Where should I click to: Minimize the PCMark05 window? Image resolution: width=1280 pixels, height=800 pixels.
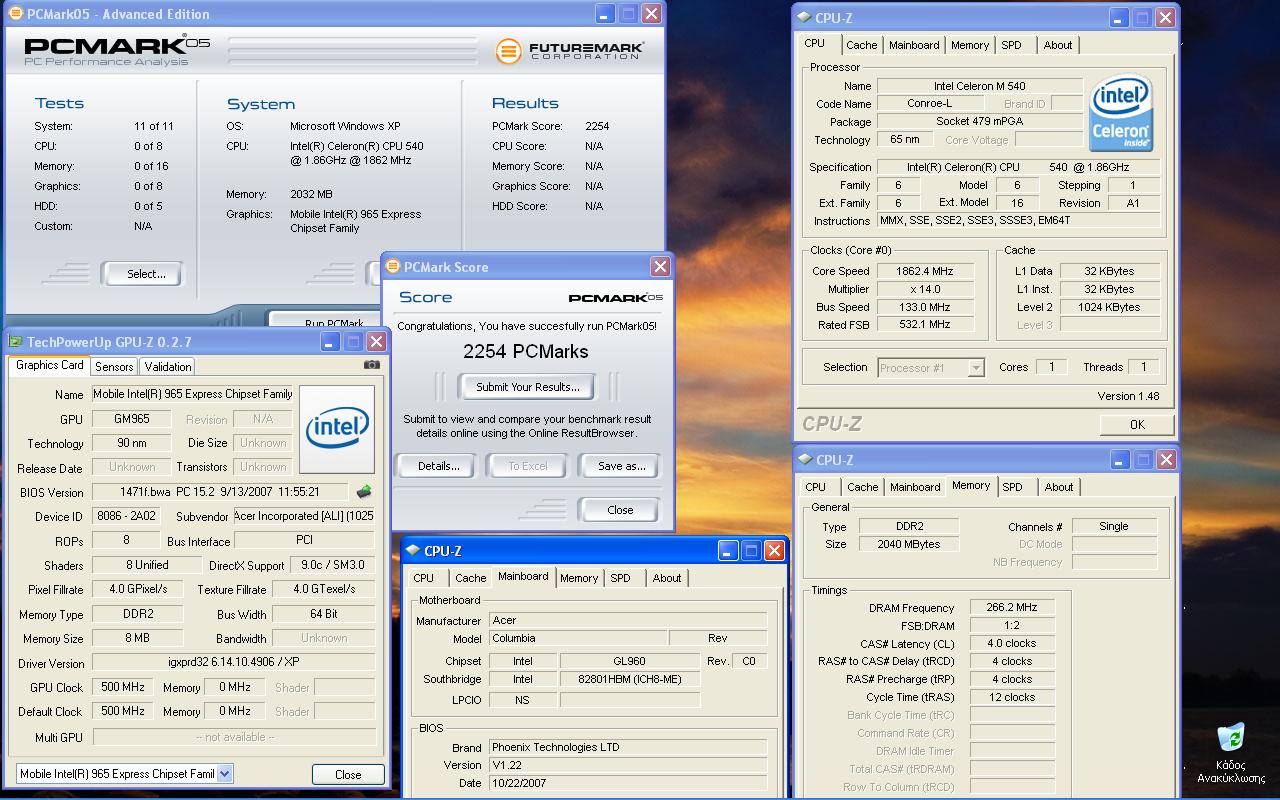point(605,14)
